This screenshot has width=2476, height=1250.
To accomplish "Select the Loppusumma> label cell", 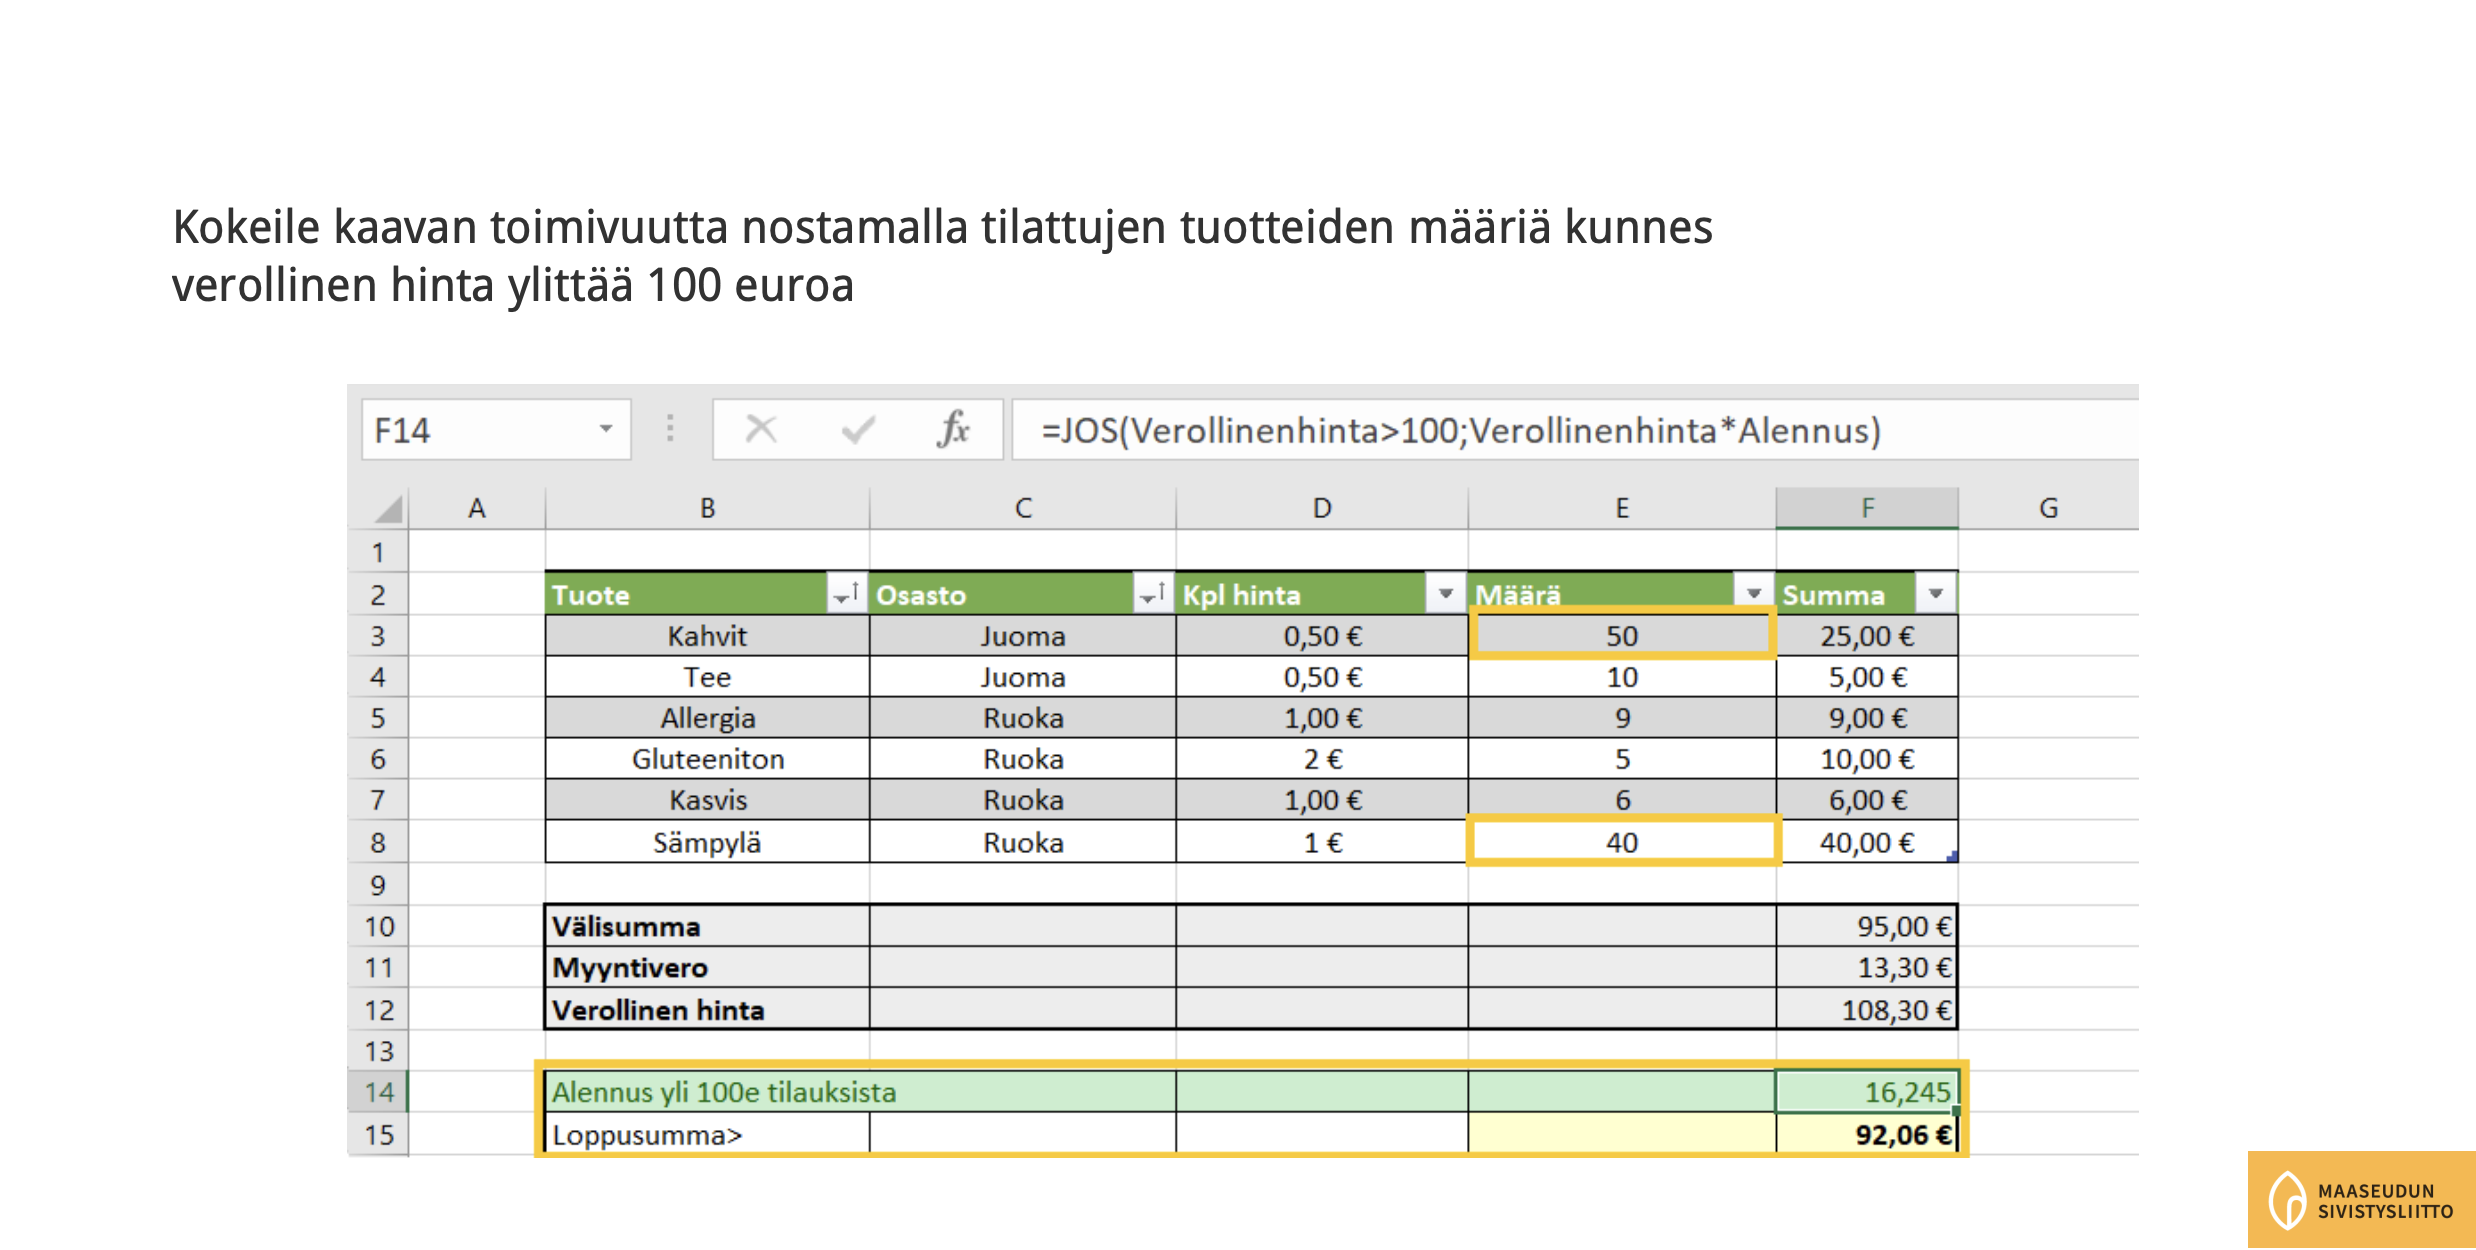I will tap(707, 1134).
